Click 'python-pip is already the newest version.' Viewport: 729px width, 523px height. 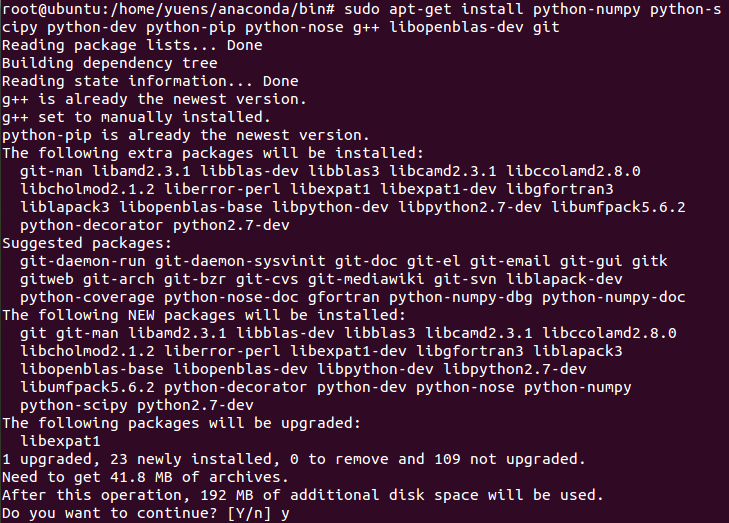(x=186, y=135)
